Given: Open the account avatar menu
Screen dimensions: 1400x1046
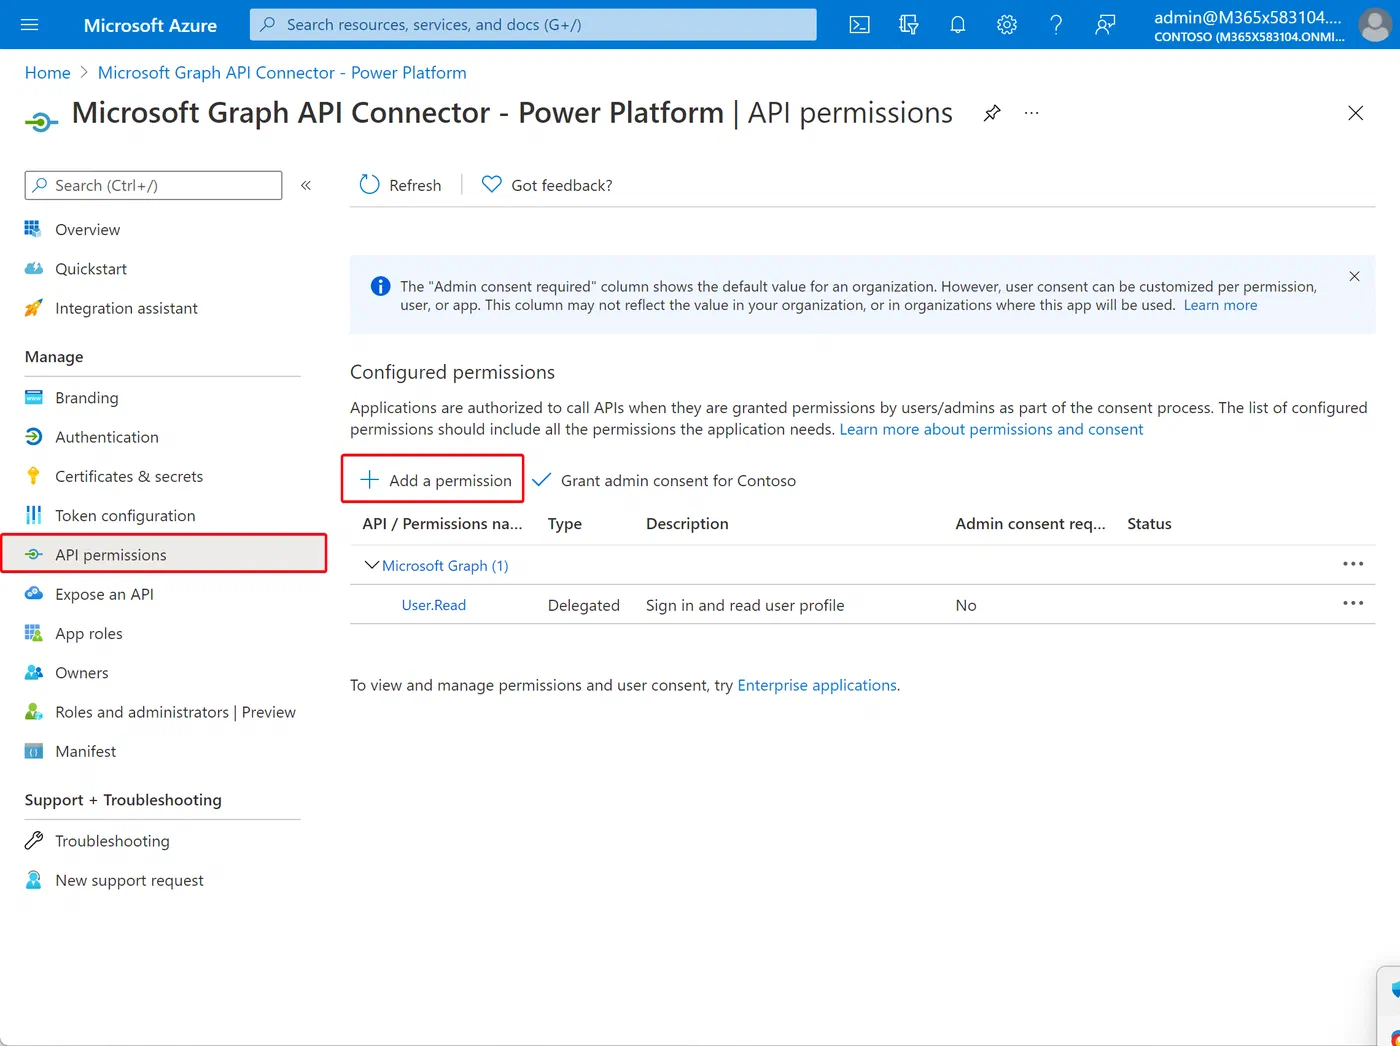Looking at the screenshot, I should pyautogui.click(x=1376, y=24).
